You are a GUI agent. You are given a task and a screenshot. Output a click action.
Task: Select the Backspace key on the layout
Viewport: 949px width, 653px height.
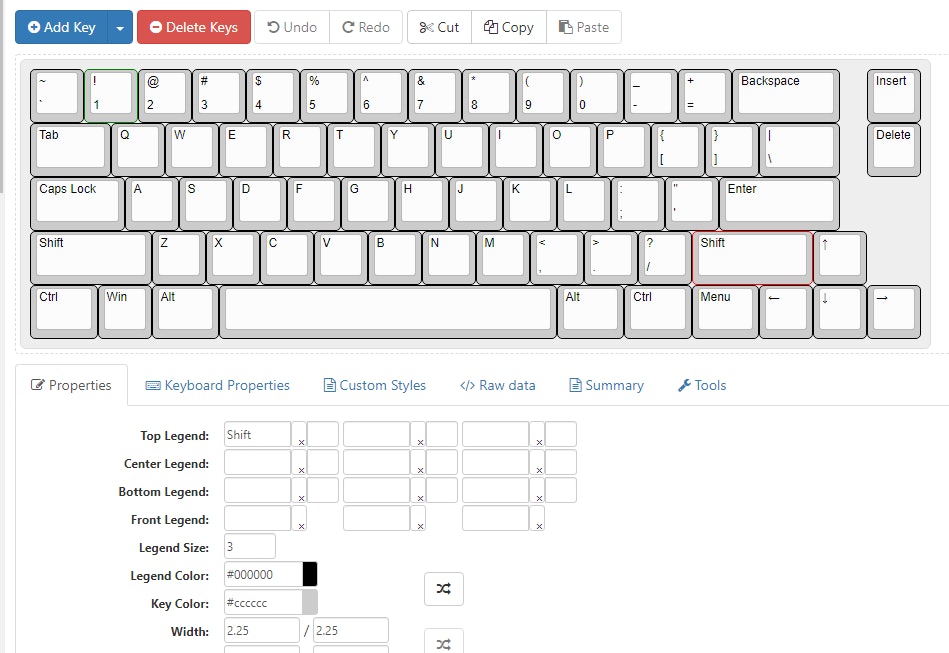coord(784,94)
